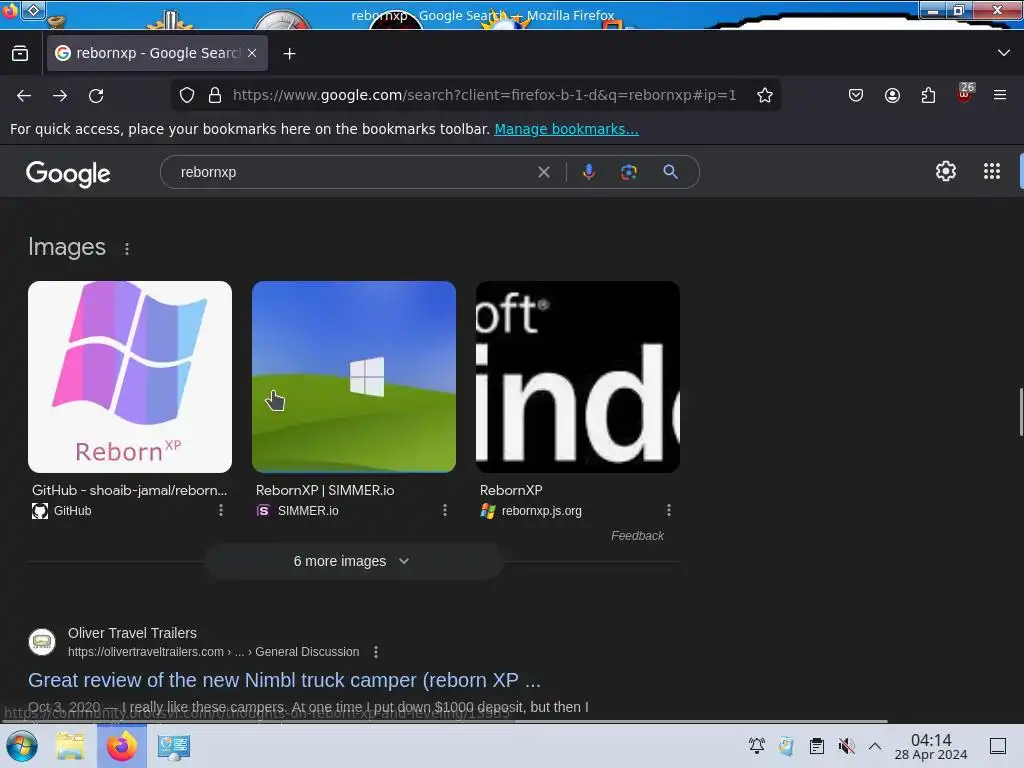
Task: Close the rebornxp Google Search tab
Action: 252,53
